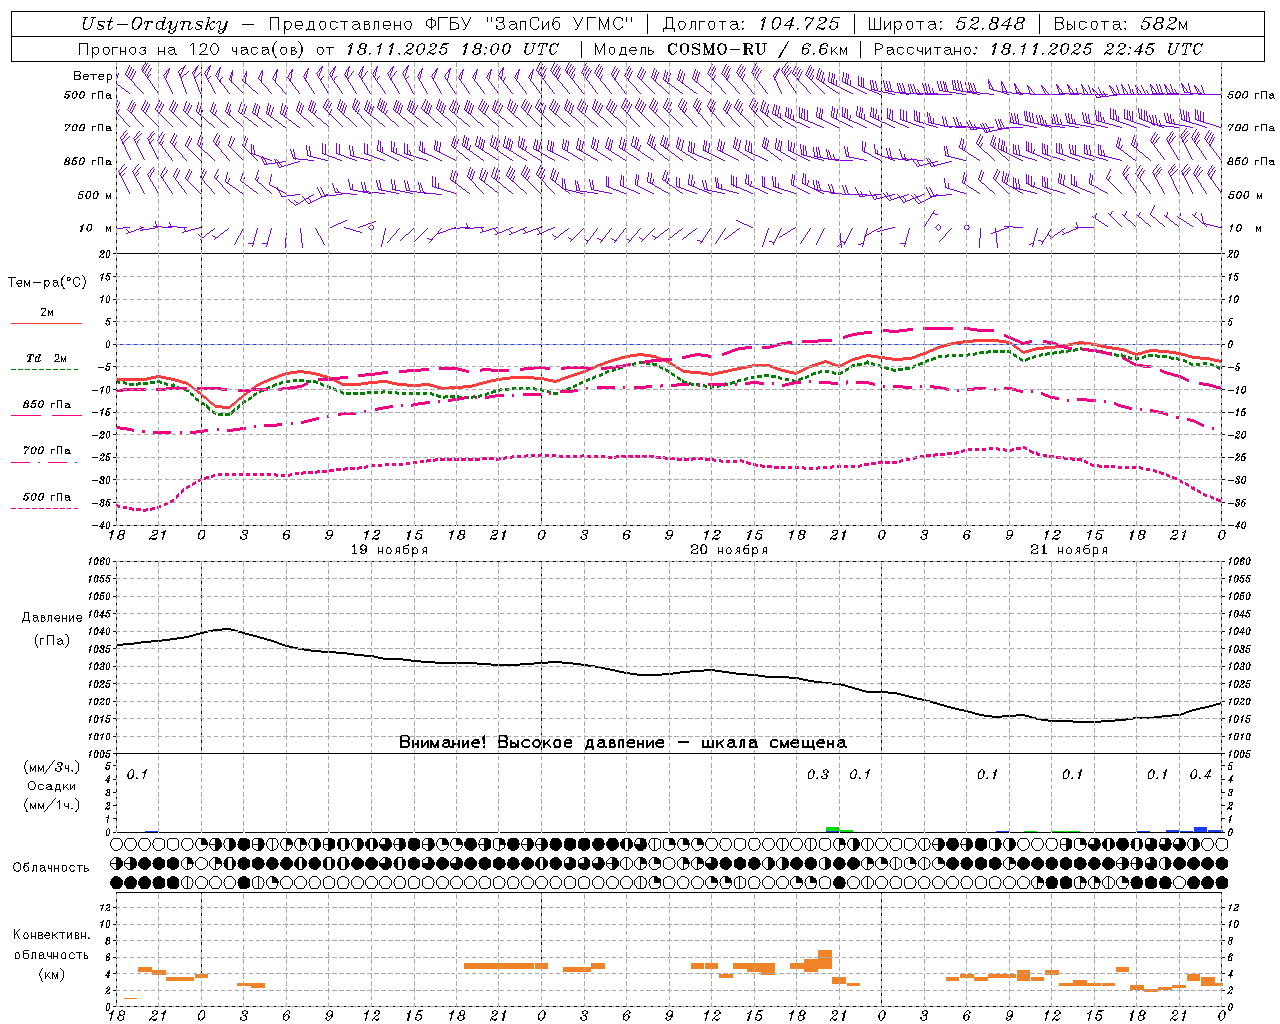The height and width of the screenshot is (1024, 1280).
Task: Click the Давление pressure panel label
Action: [52, 618]
